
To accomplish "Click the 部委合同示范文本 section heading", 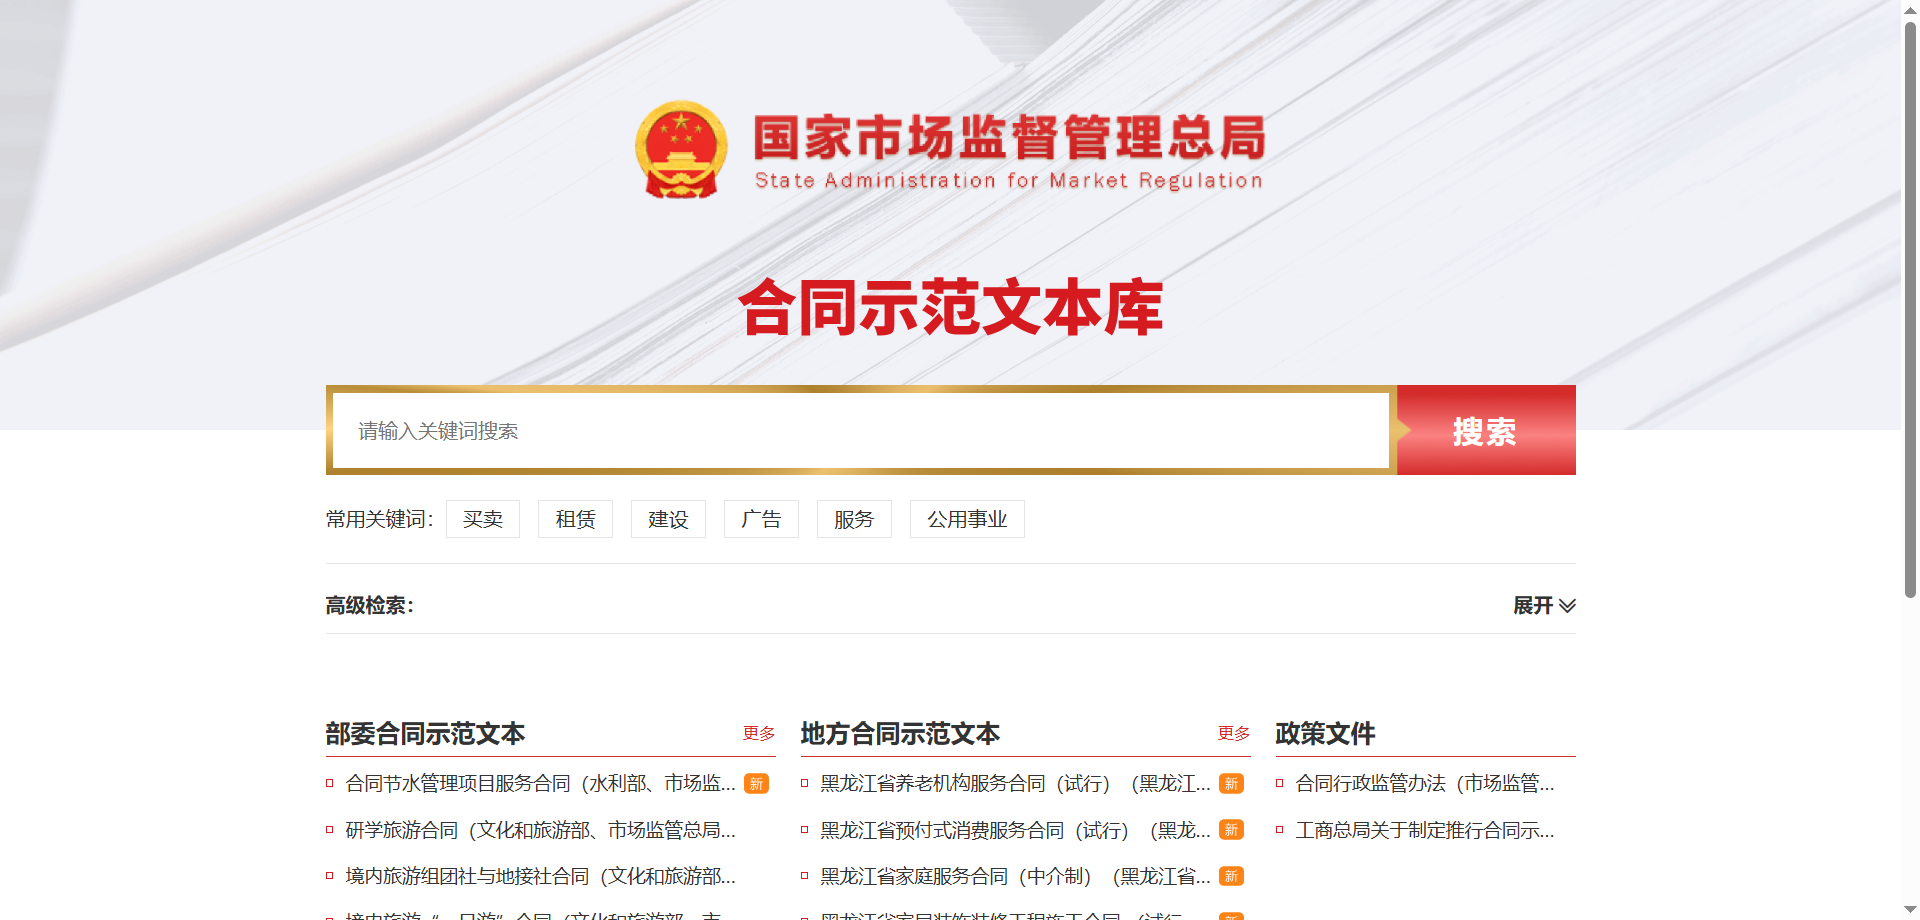I will pos(425,734).
